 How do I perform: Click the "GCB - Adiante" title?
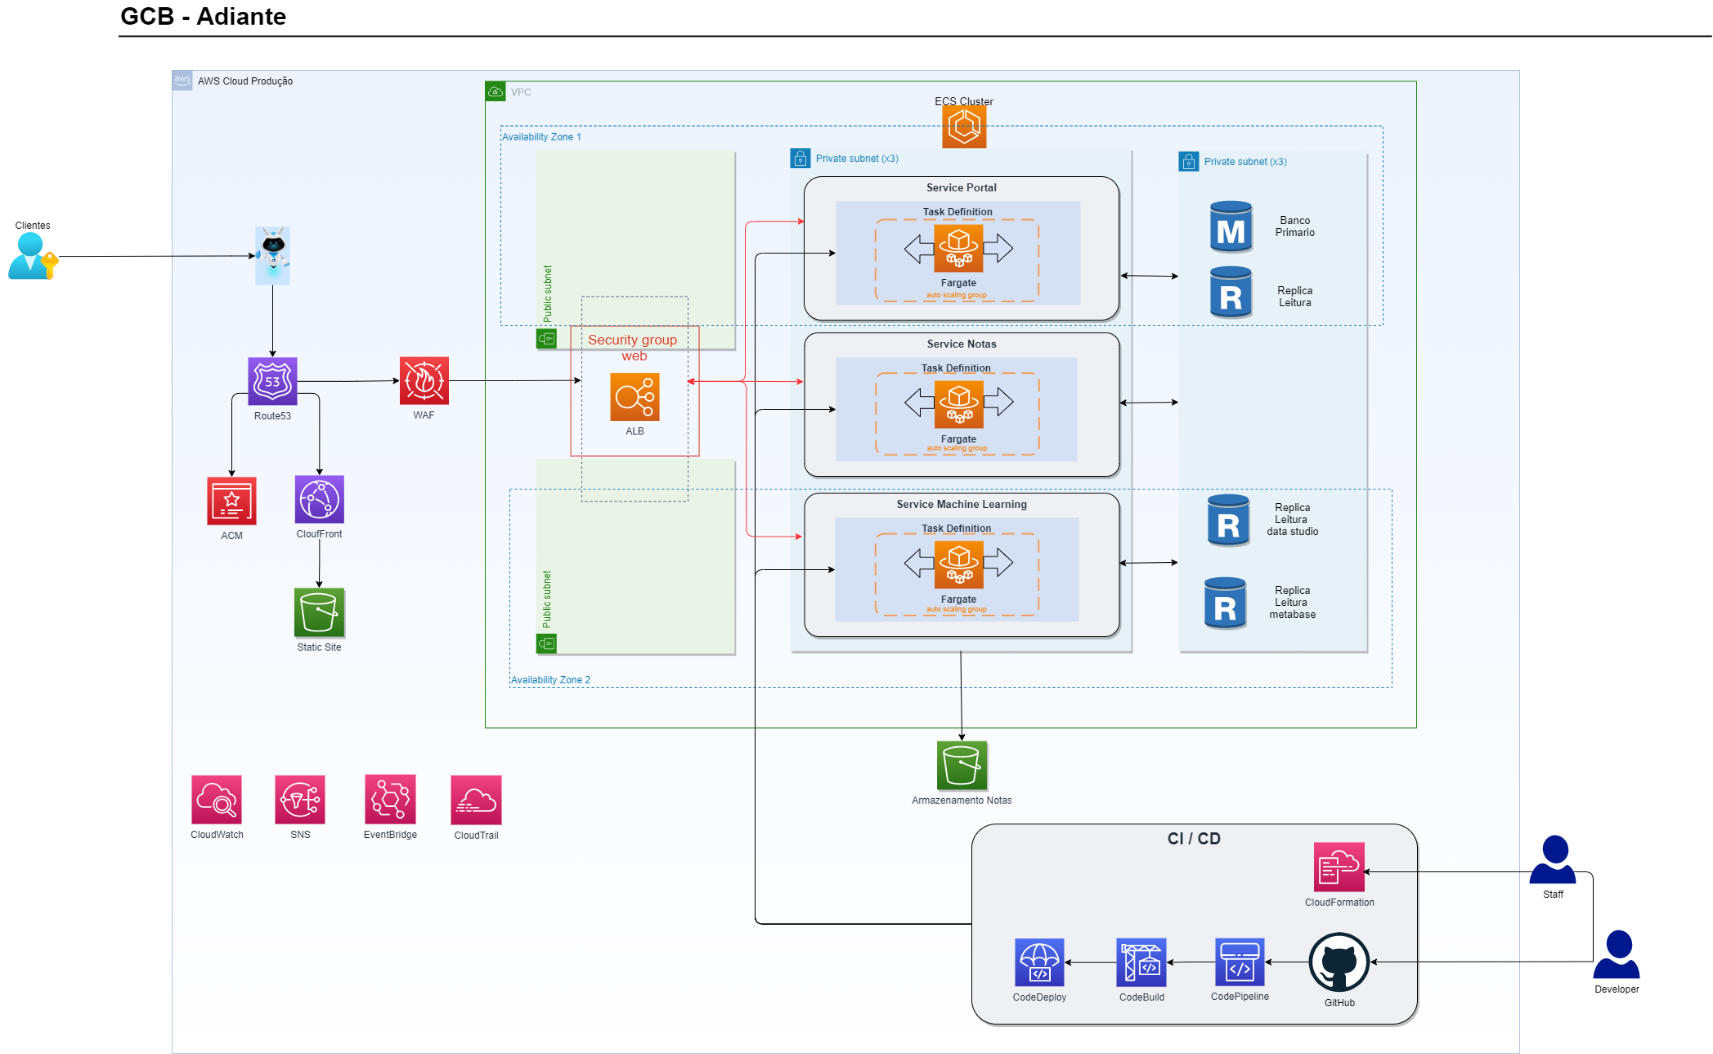pos(203,16)
